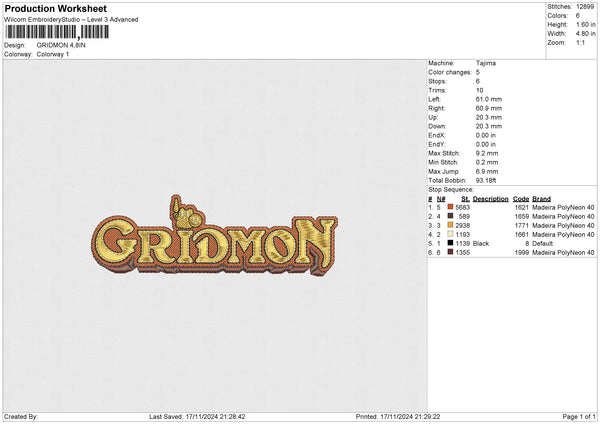Click the 'St.' column header
Viewport: 600px width, 424px height.
coord(465,199)
